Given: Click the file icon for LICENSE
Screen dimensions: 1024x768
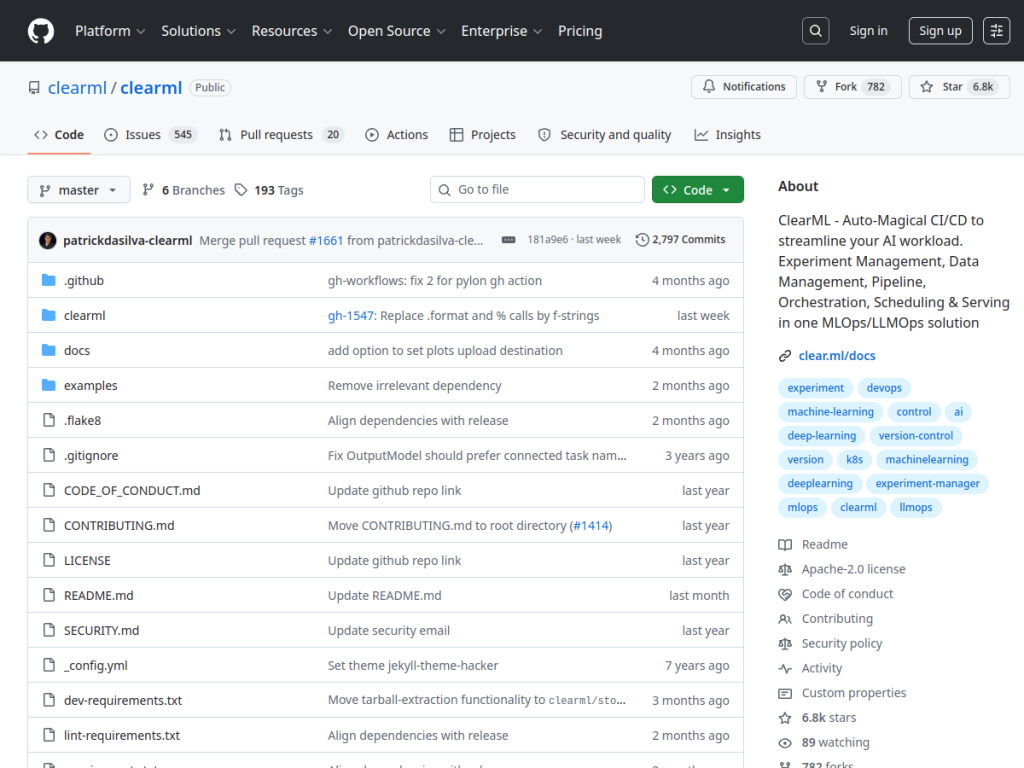Looking at the screenshot, I should point(48,560).
